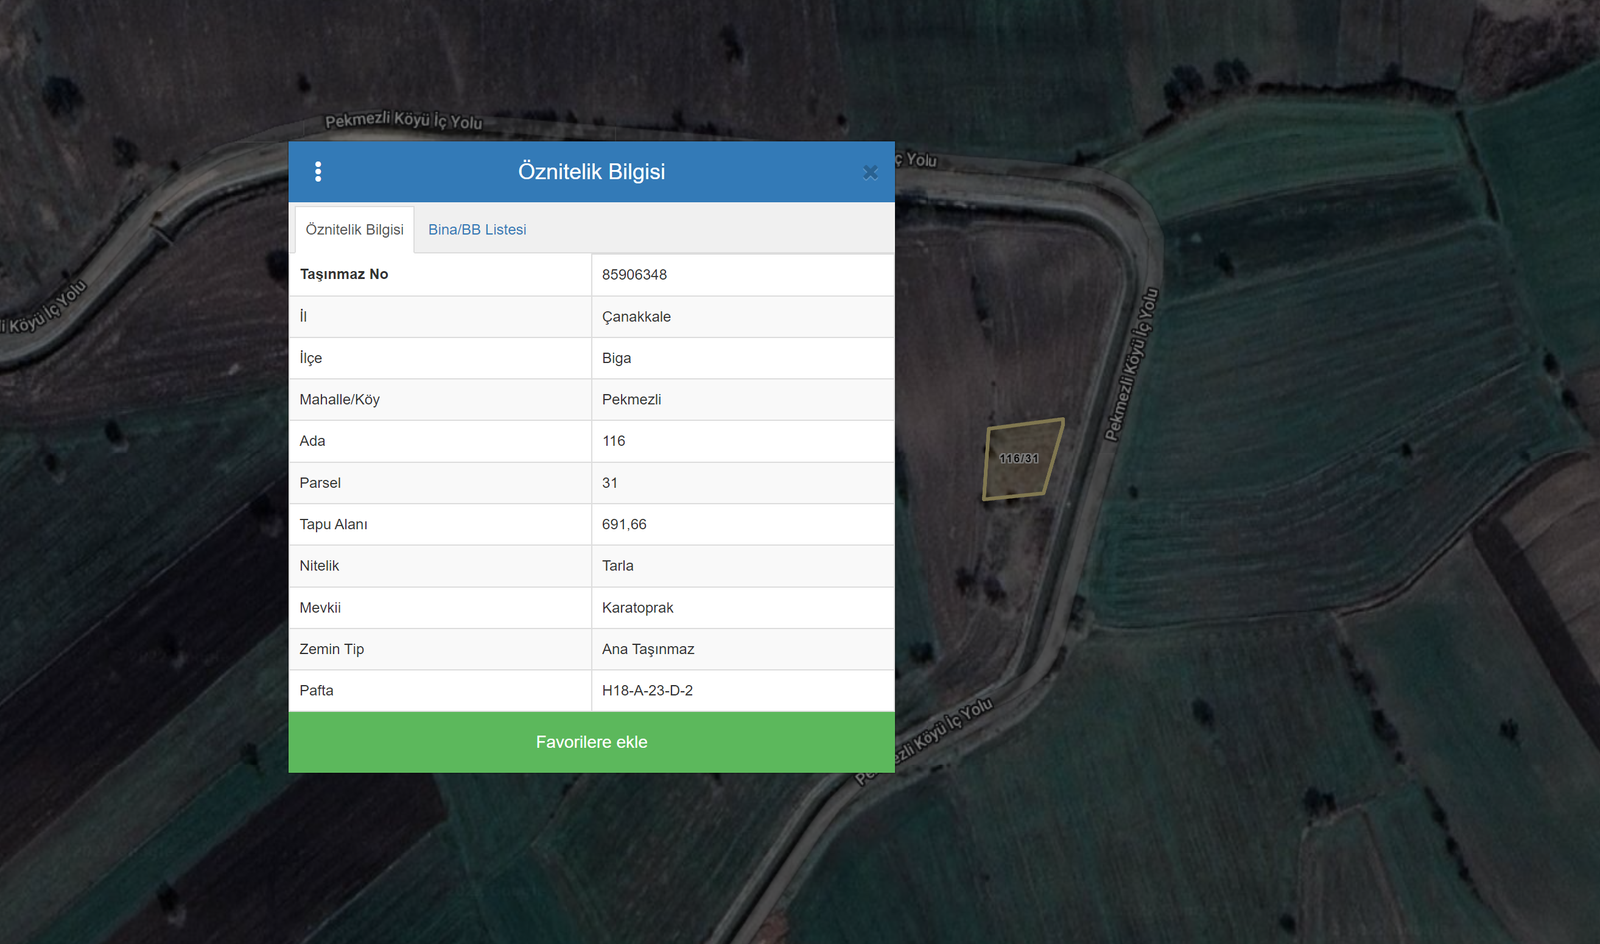Select the Tapu Alanı value 691,66
The height and width of the screenshot is (944, 1600).
tap(624, 524)
